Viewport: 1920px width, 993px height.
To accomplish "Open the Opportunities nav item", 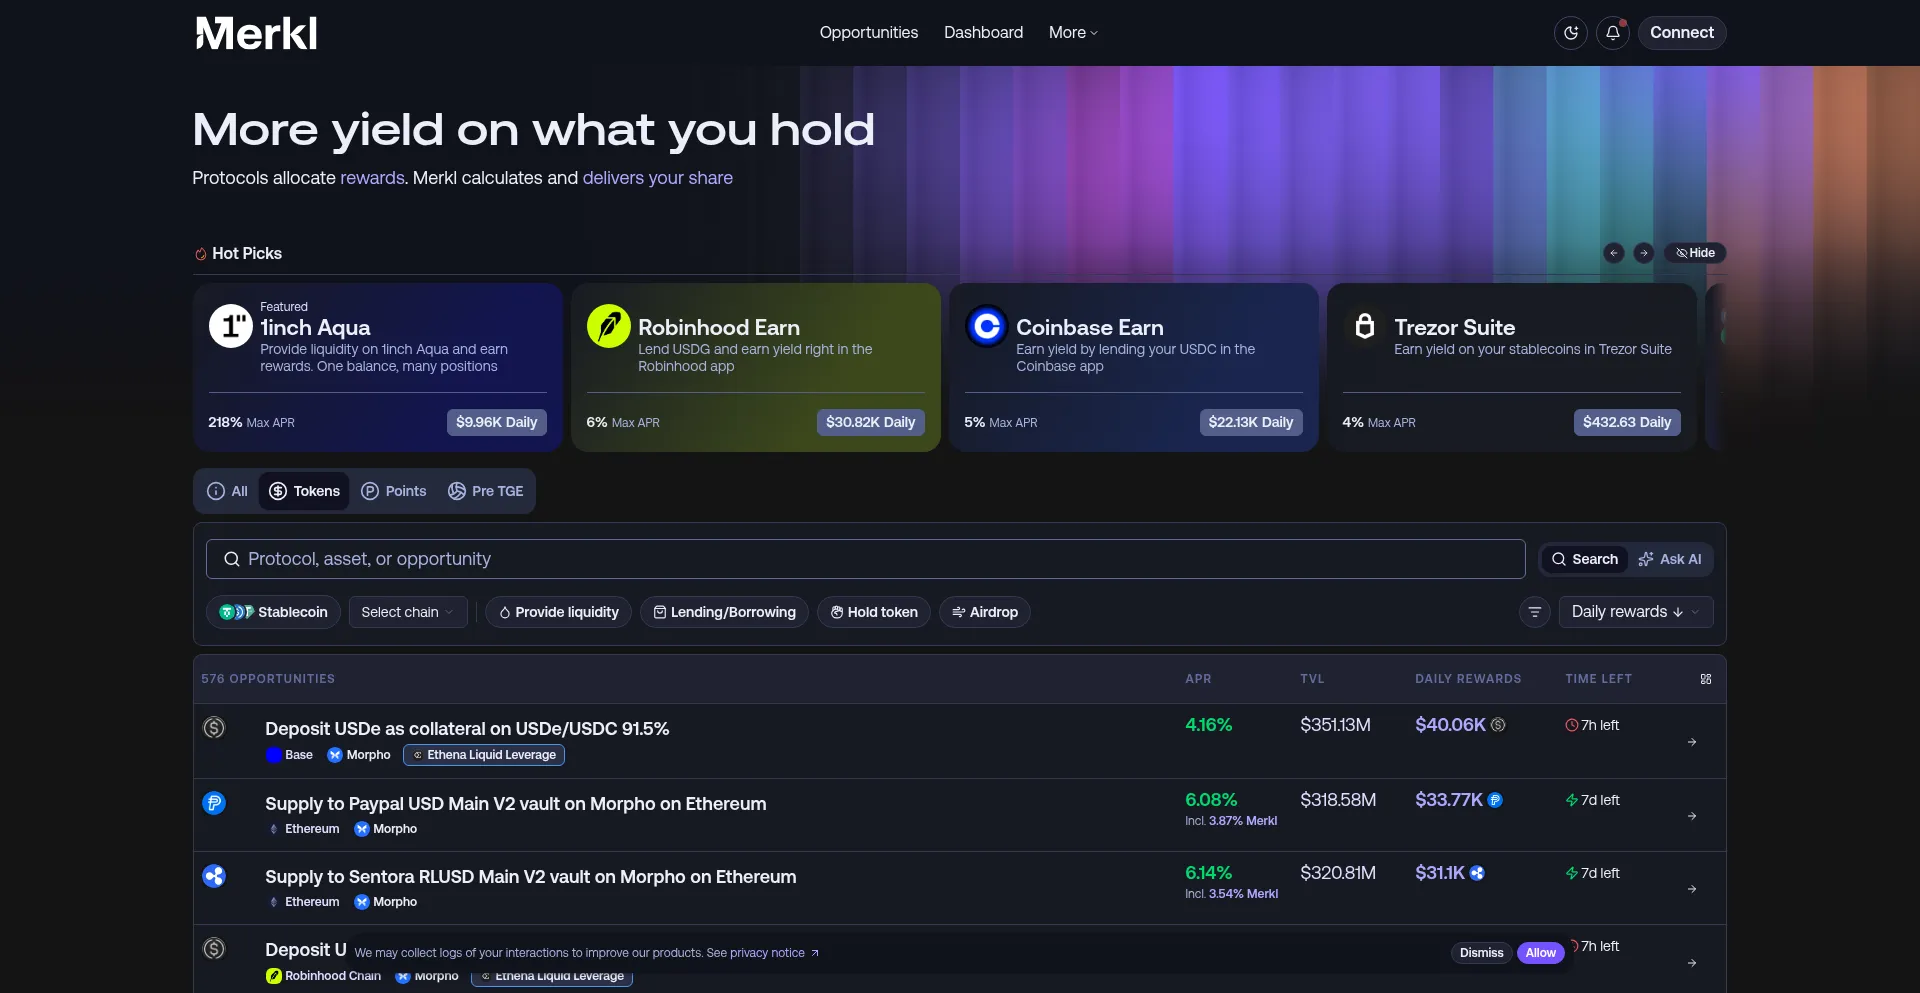I will (x=869, y=33).
